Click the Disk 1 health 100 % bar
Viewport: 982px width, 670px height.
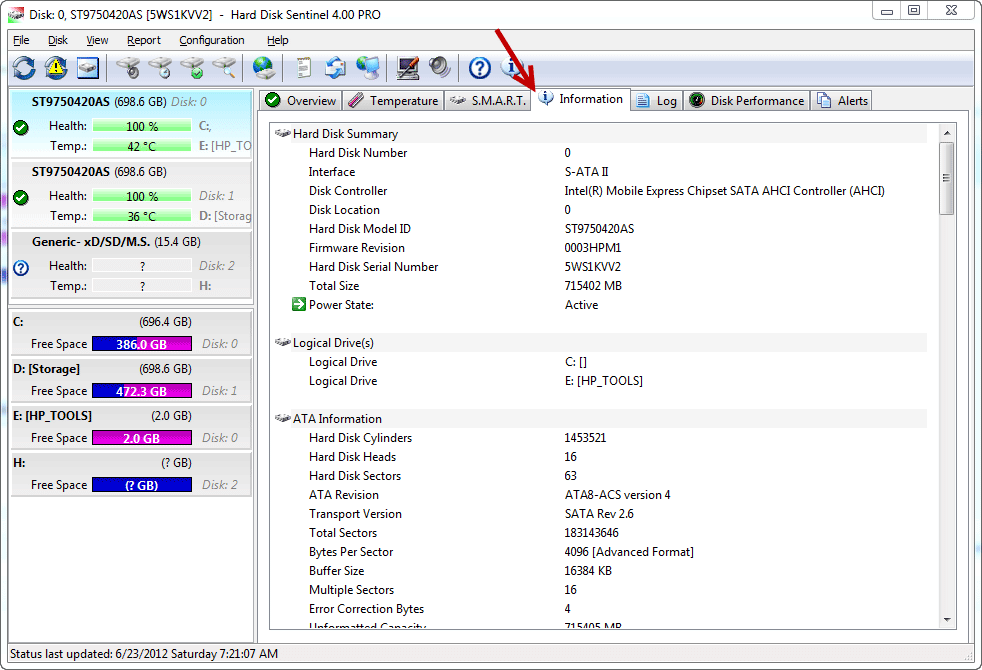coord(142,196)
